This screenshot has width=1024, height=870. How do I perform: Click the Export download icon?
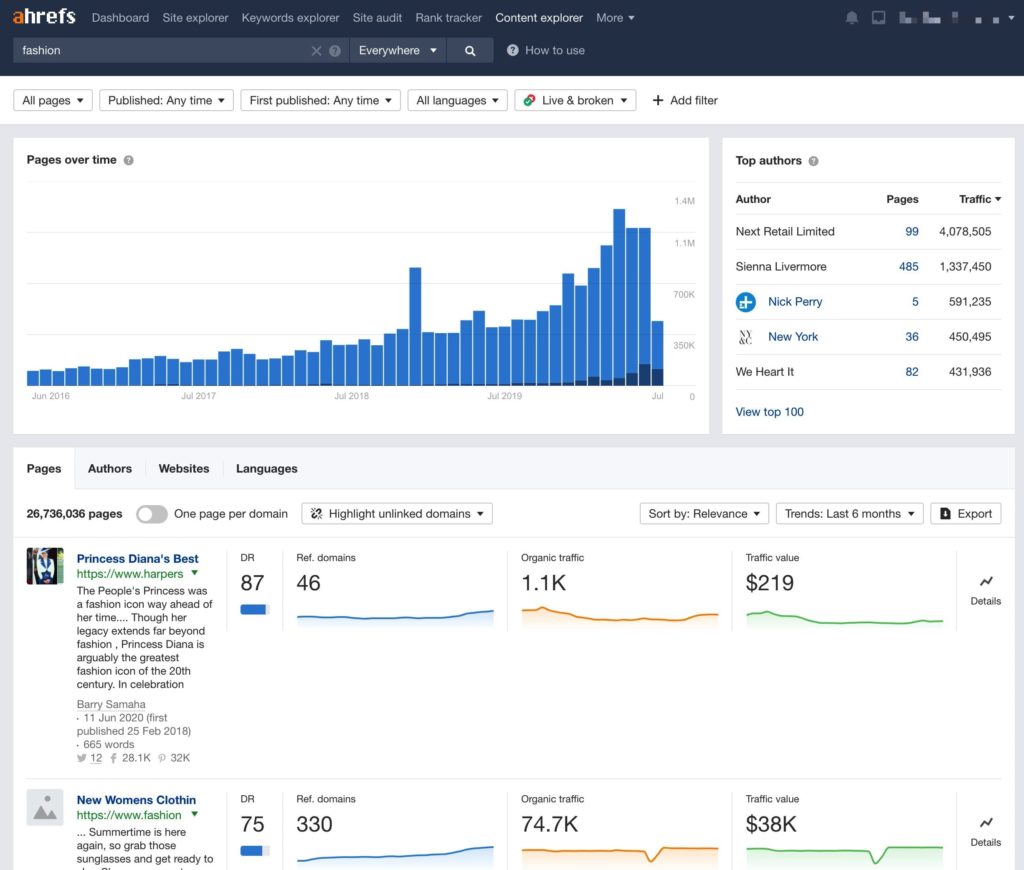pos(945,513)
